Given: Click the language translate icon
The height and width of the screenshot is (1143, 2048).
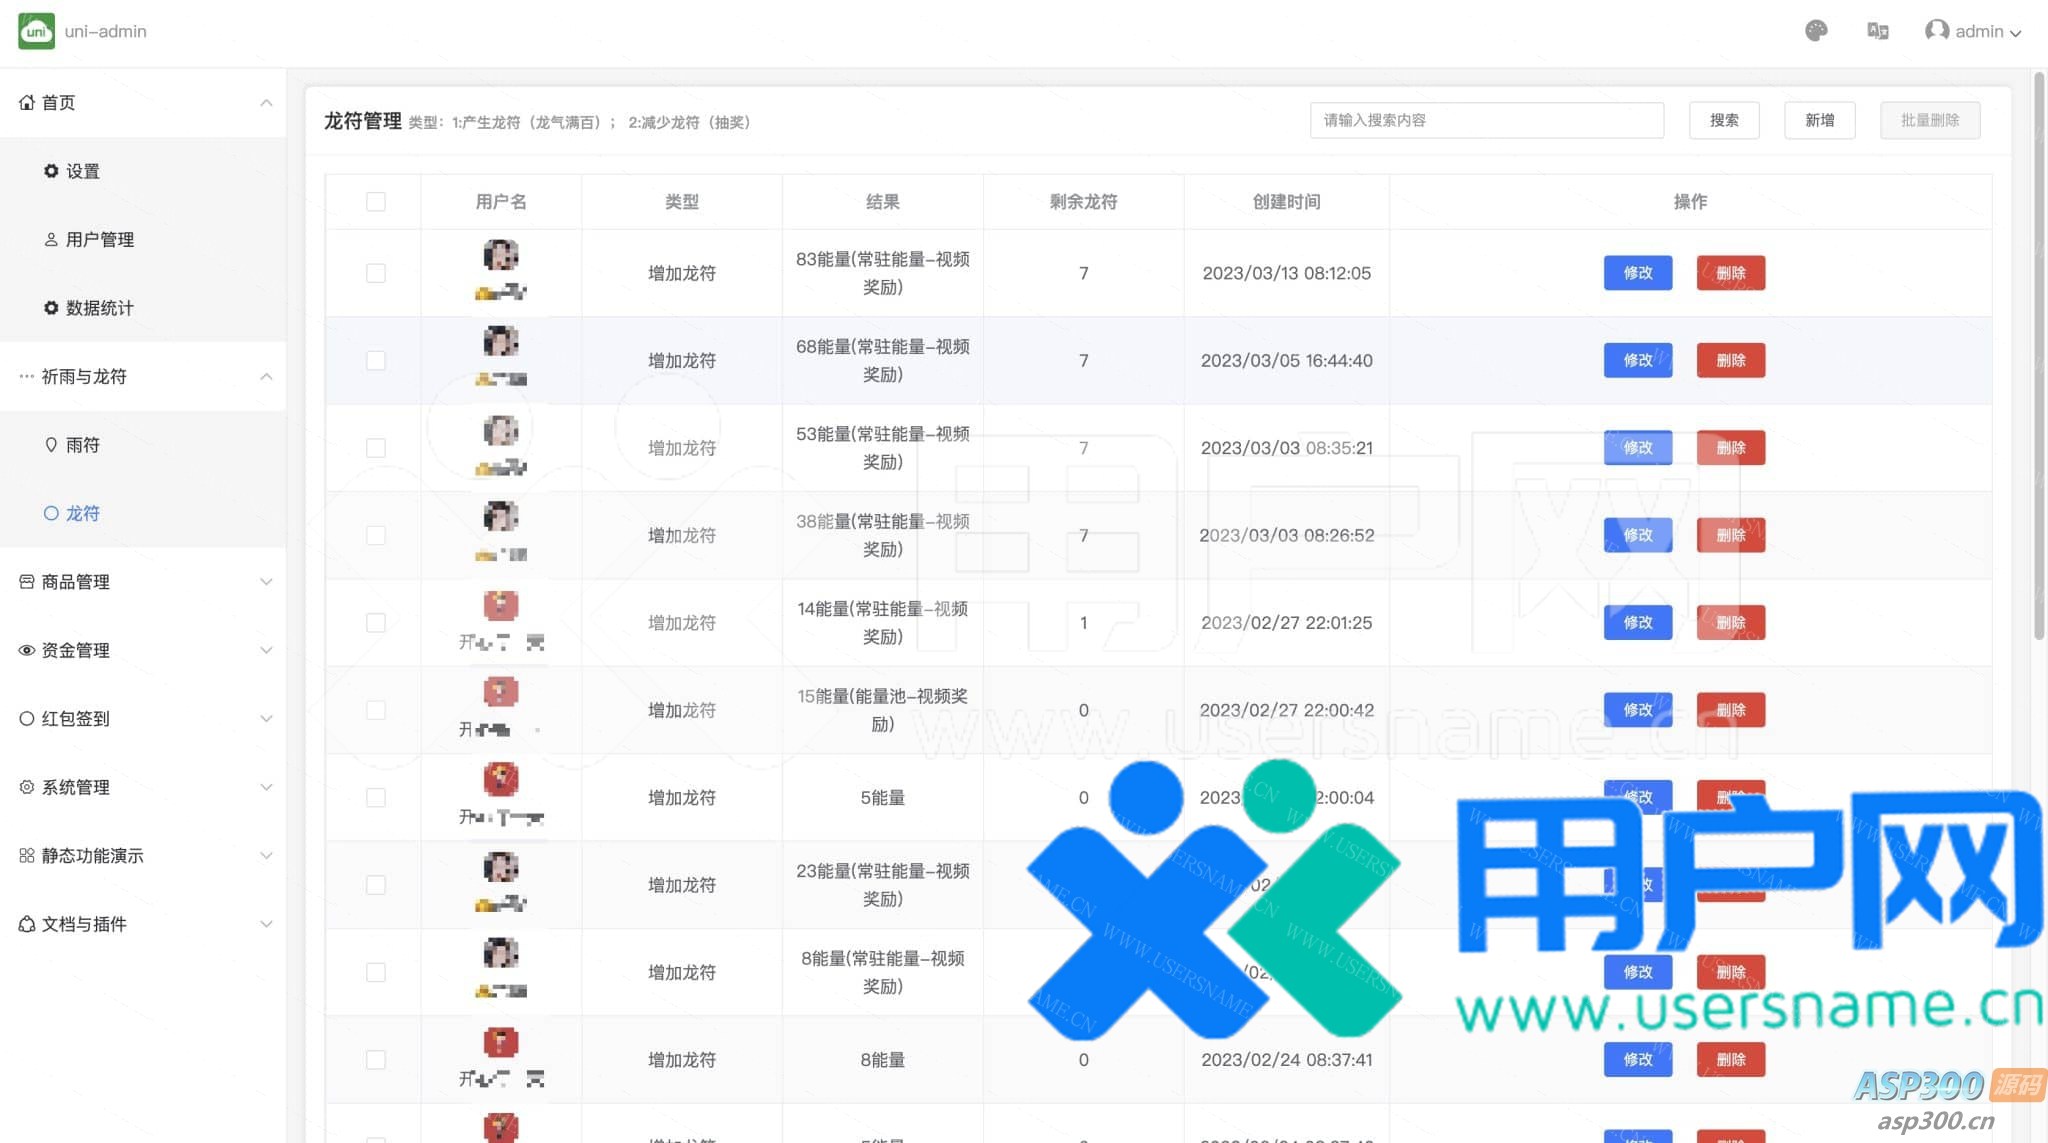Looking at the screenshot, I should [1877, 31].
